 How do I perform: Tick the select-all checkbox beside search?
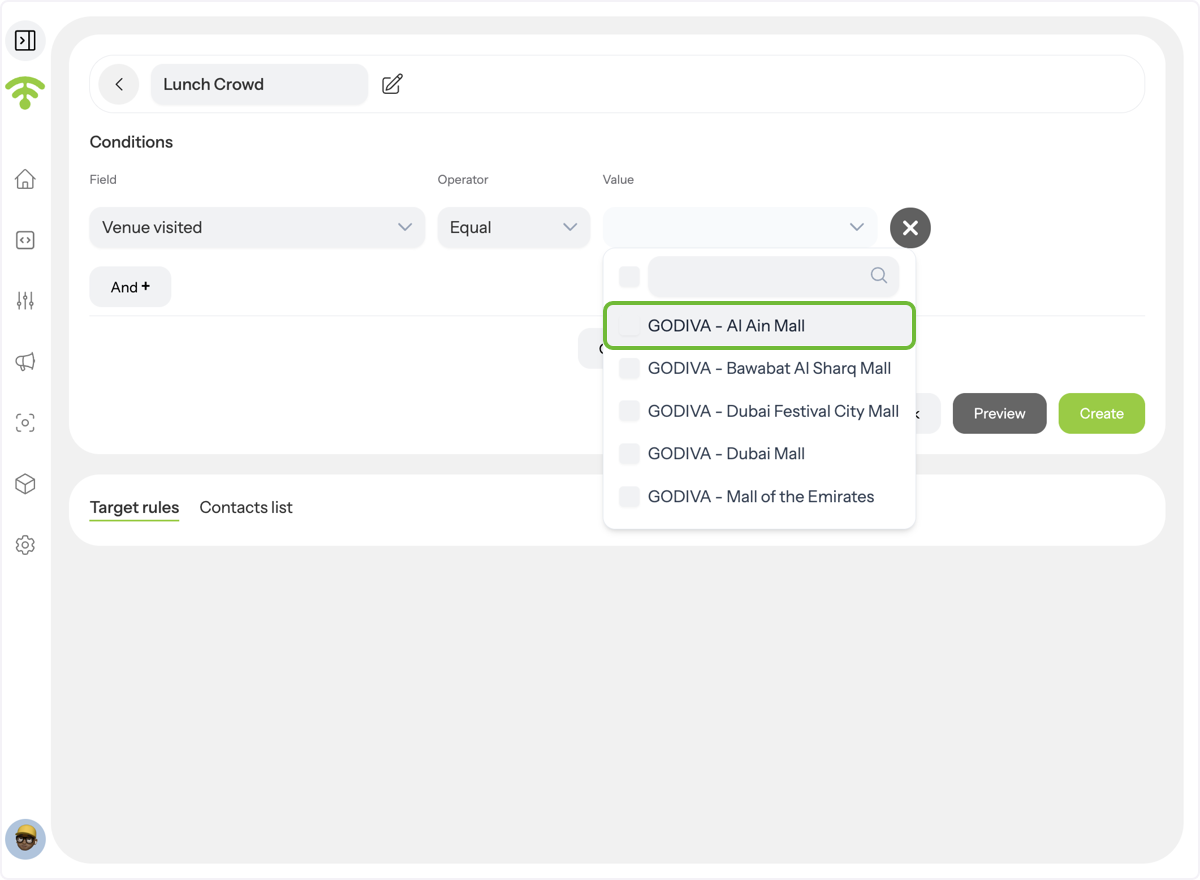pyautogui.click(x=629, y=276)
